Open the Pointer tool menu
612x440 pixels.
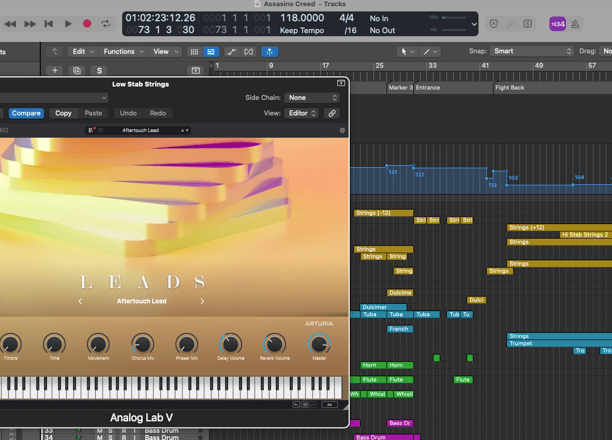407,52
